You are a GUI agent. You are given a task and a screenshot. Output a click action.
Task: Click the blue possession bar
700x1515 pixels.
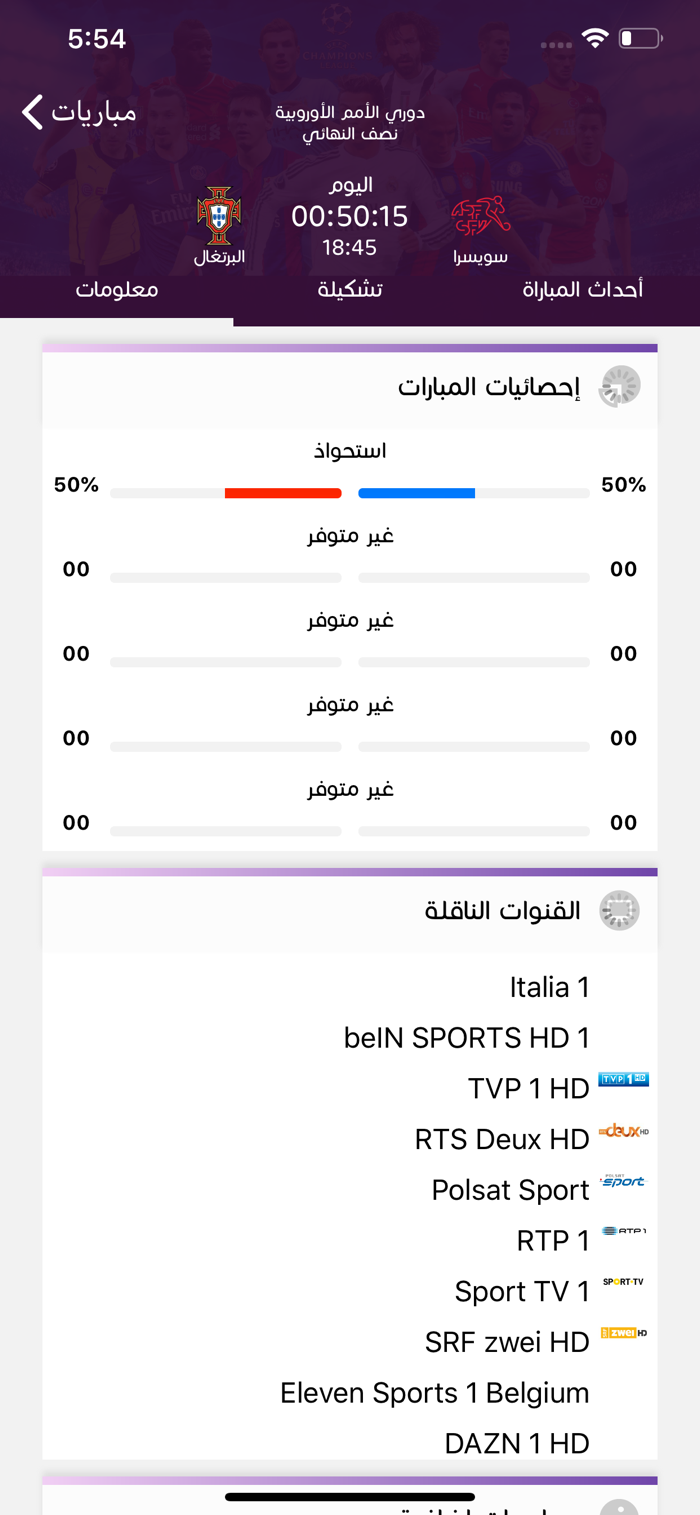click(416, 493)
